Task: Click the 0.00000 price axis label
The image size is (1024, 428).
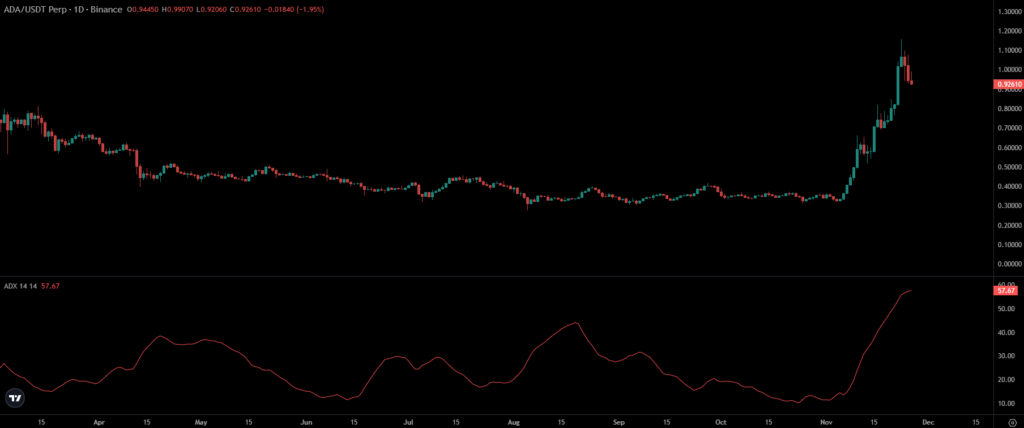Action: (x=1009, y=264)
